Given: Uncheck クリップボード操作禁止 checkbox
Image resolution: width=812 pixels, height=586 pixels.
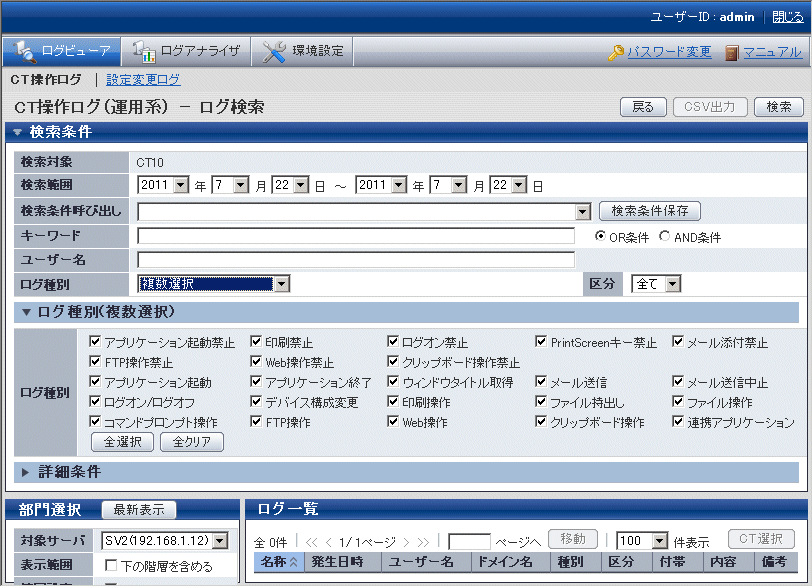Looking at the screenshot, I should (x=393, y=361).
